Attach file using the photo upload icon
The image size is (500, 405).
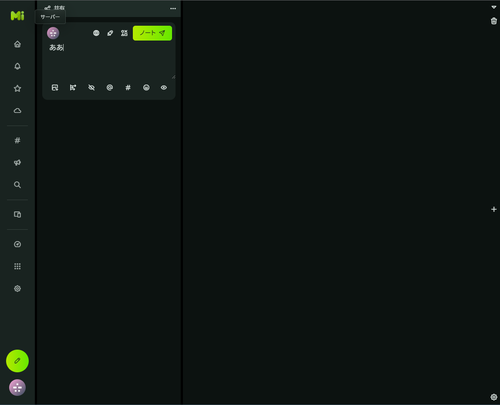(55, 88)
